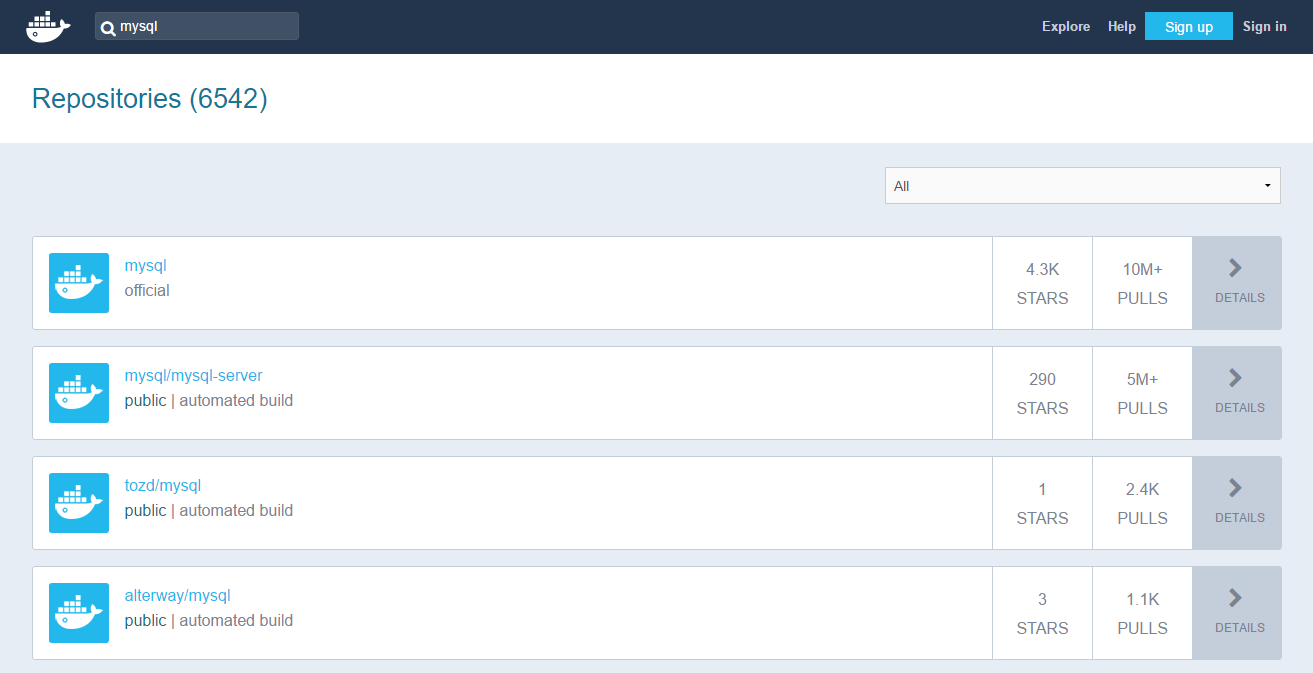Click the whale thumbnail for alterway/mysql

(x=79, y=613)
